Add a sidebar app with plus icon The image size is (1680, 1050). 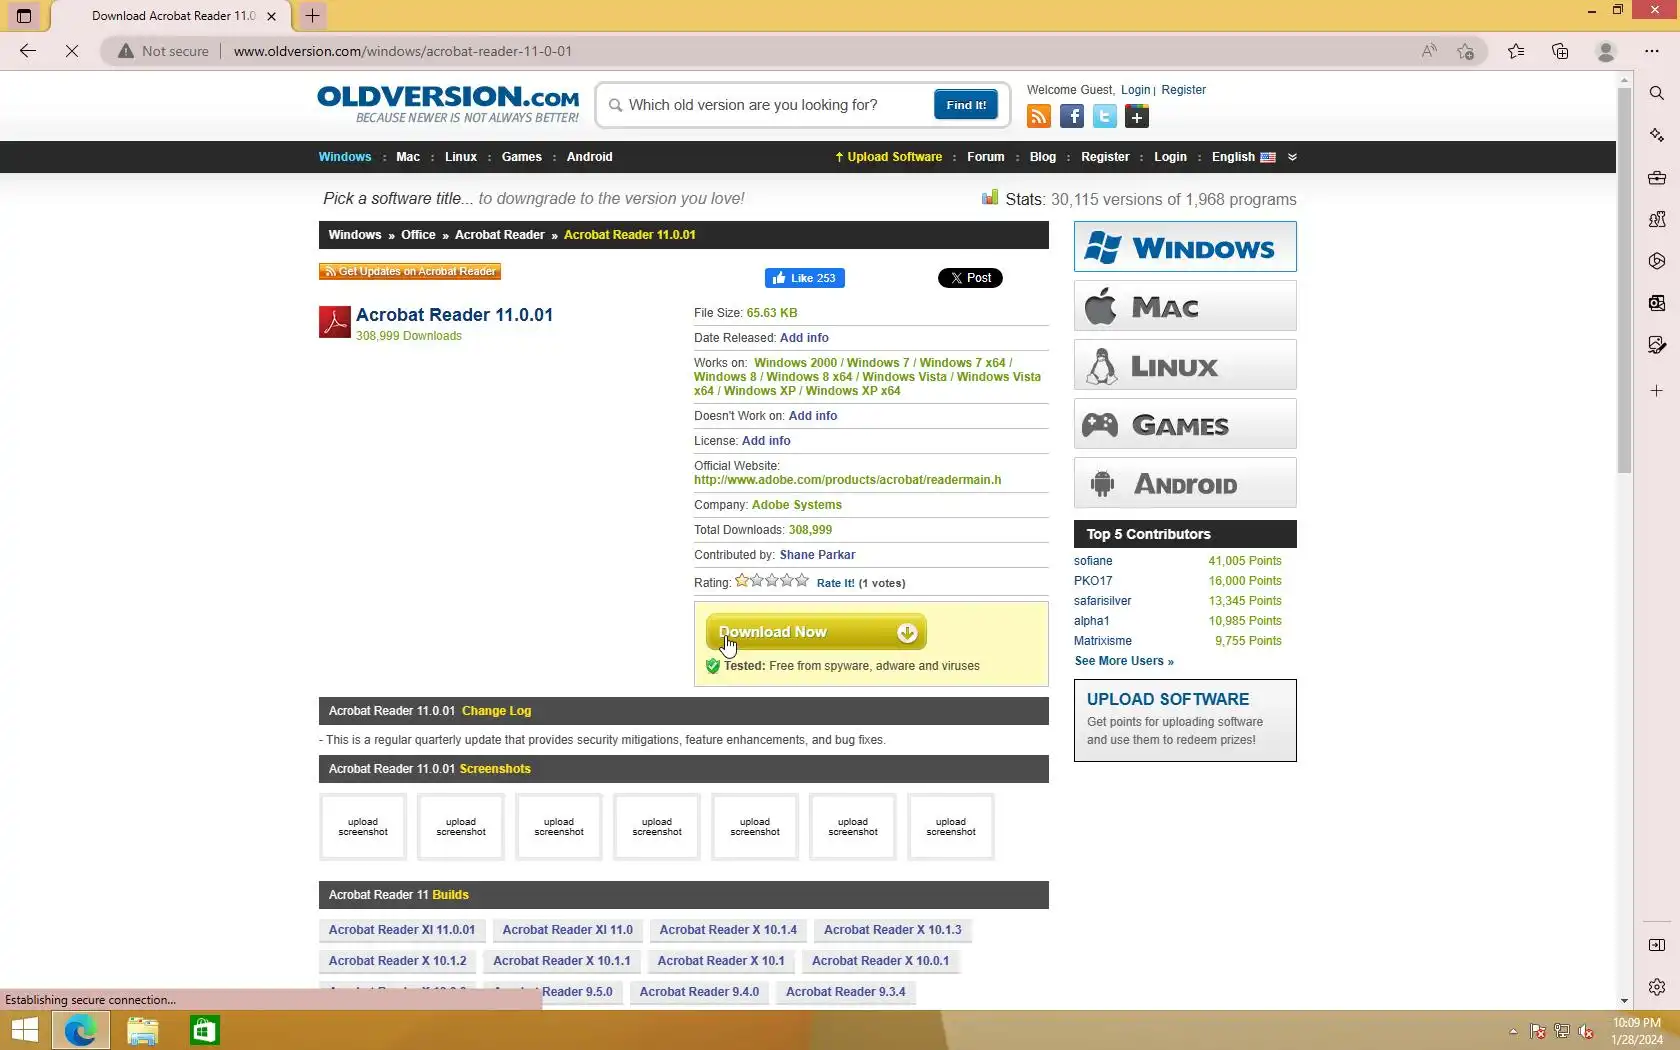(x=1657, y=391)
